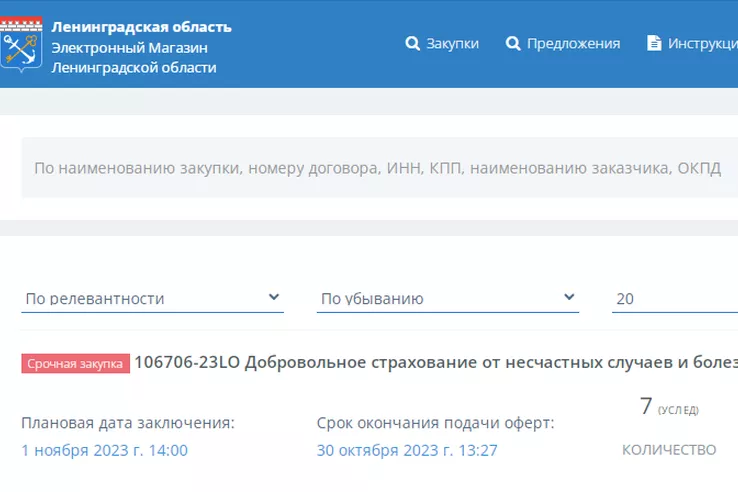Click the chevron arrow of По убыванию
The height and width of the screenshot is (492, 738).
pos(569,297)
